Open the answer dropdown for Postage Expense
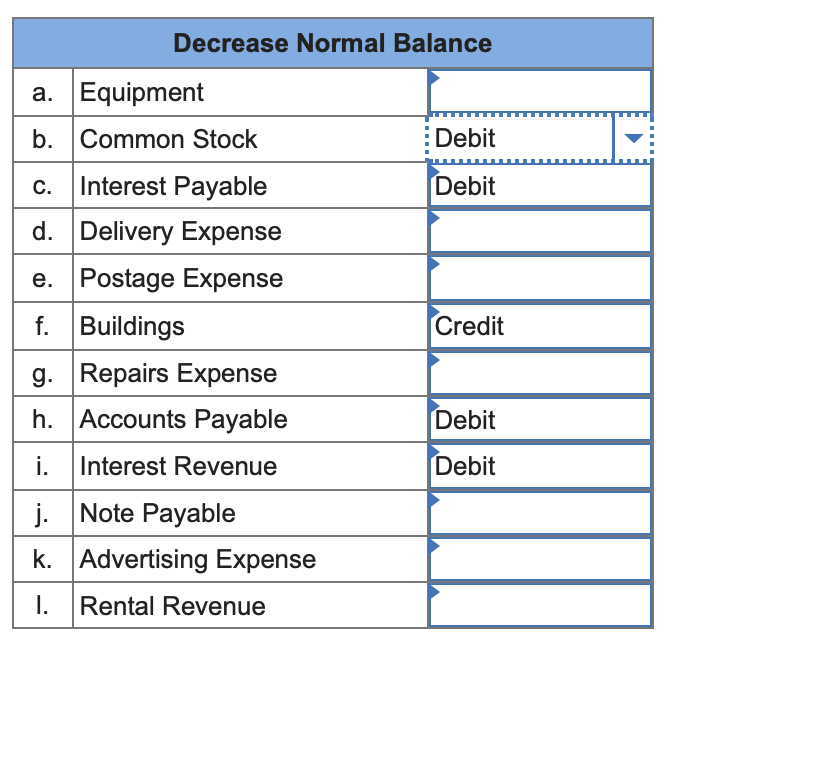 pos(540,278)
